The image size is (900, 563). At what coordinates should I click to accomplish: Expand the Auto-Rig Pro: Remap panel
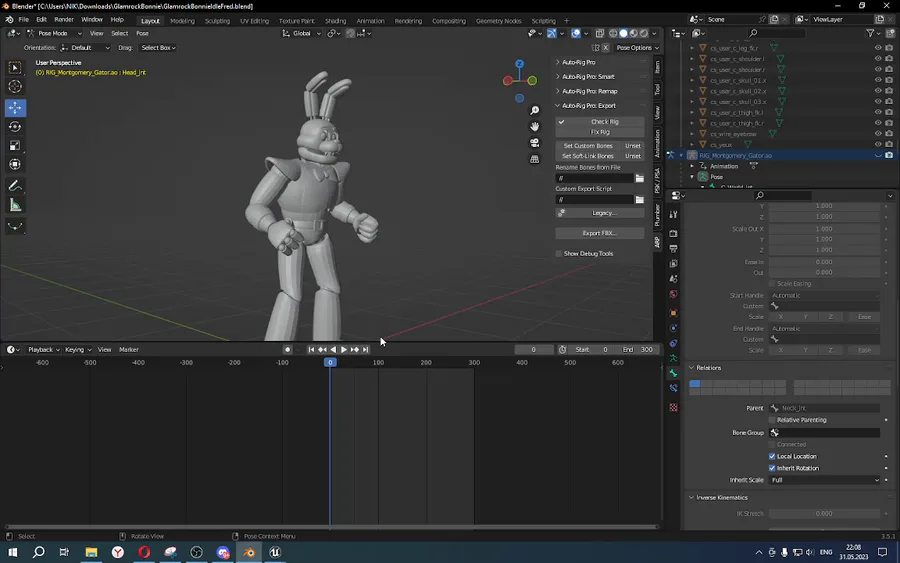589,91
